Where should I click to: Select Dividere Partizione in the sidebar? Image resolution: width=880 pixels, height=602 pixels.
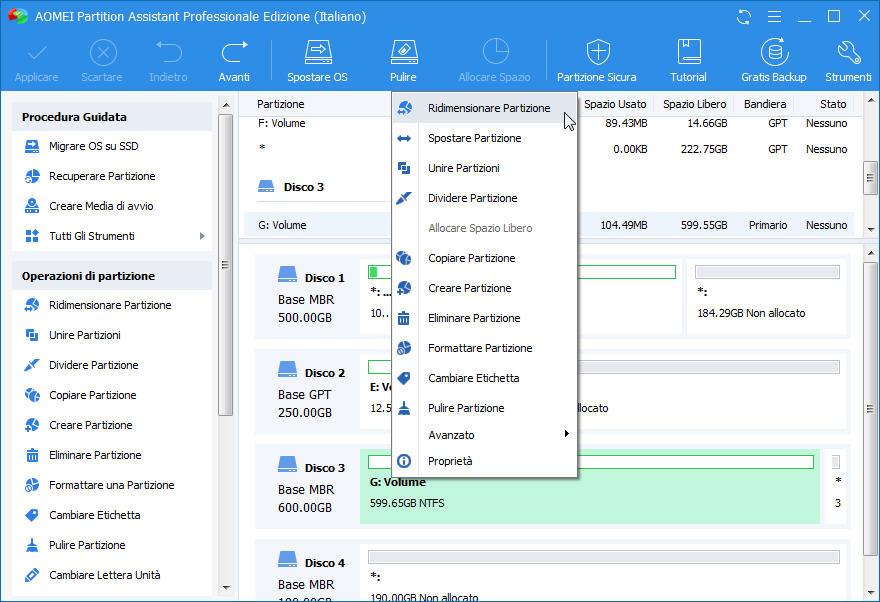[94, 365]
